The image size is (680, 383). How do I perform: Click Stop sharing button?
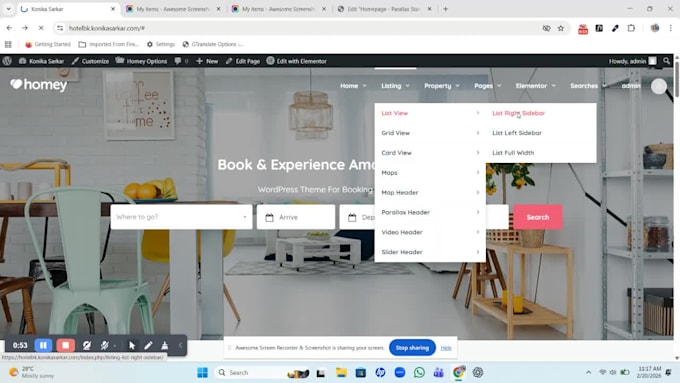pyautogui.click(x=412, y=347)
